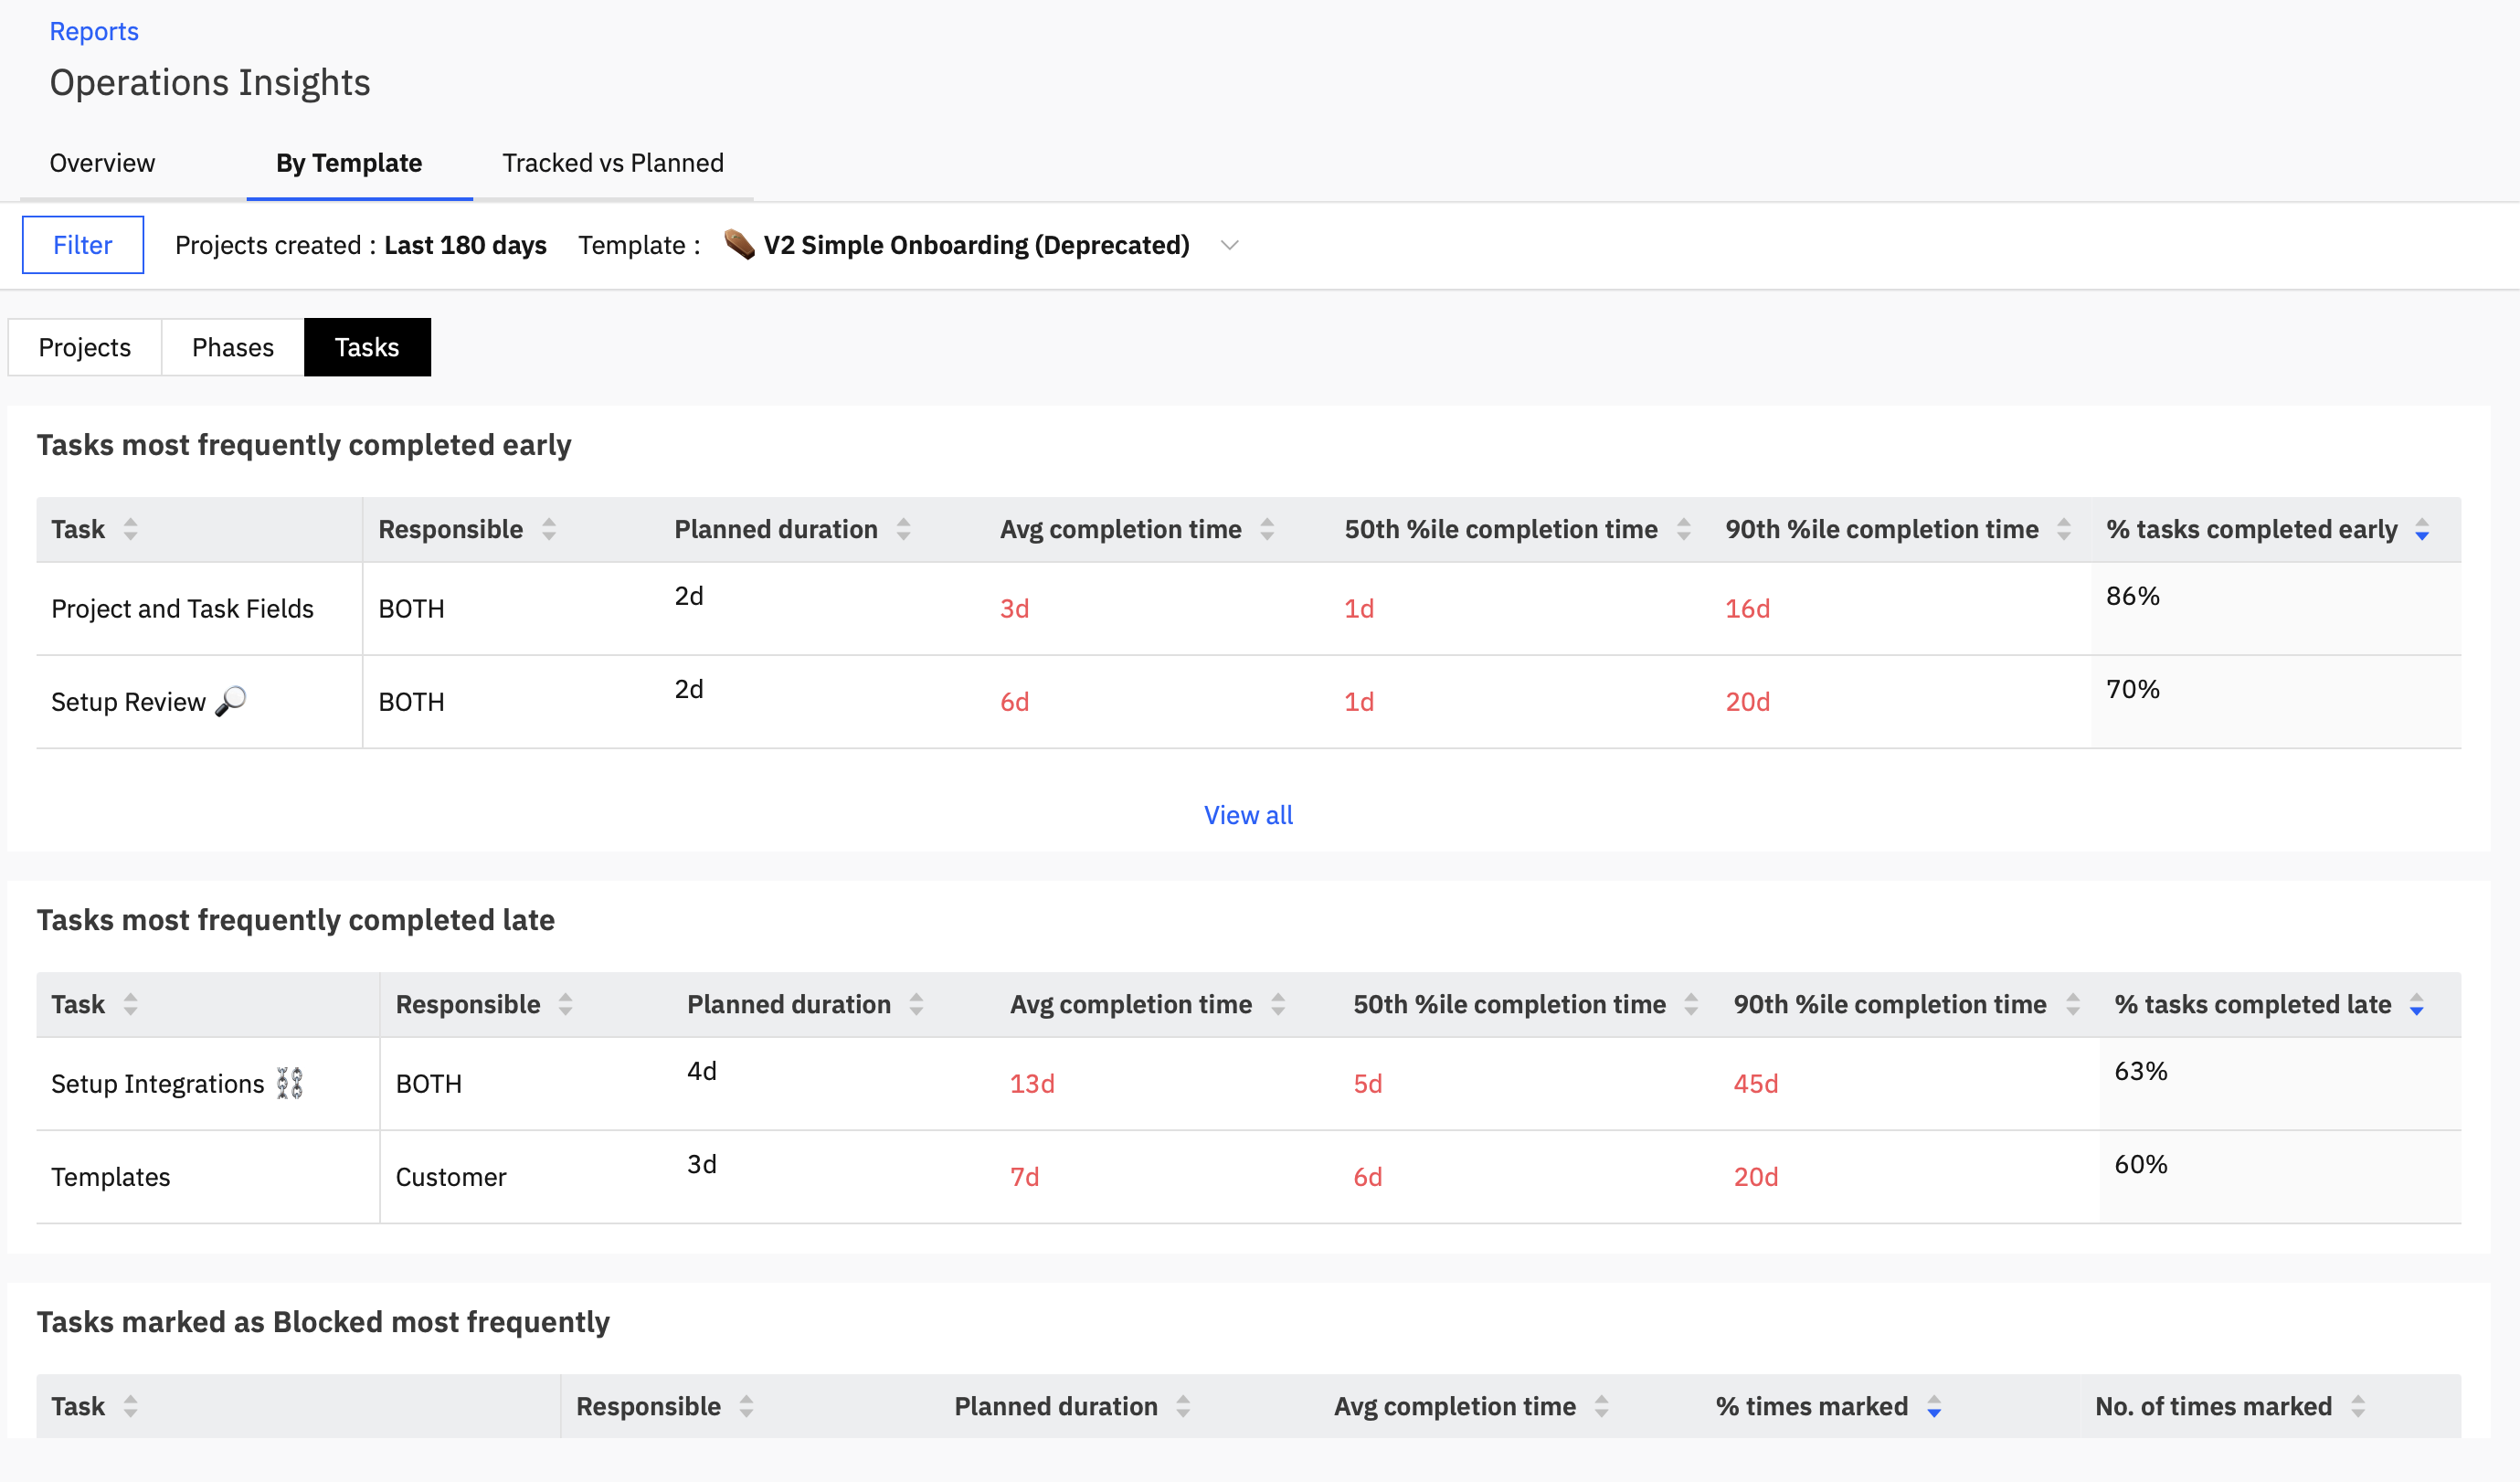2520x1482 pixels.
Task: Sort by % tasks completed late
Action: (2416, 1004)
